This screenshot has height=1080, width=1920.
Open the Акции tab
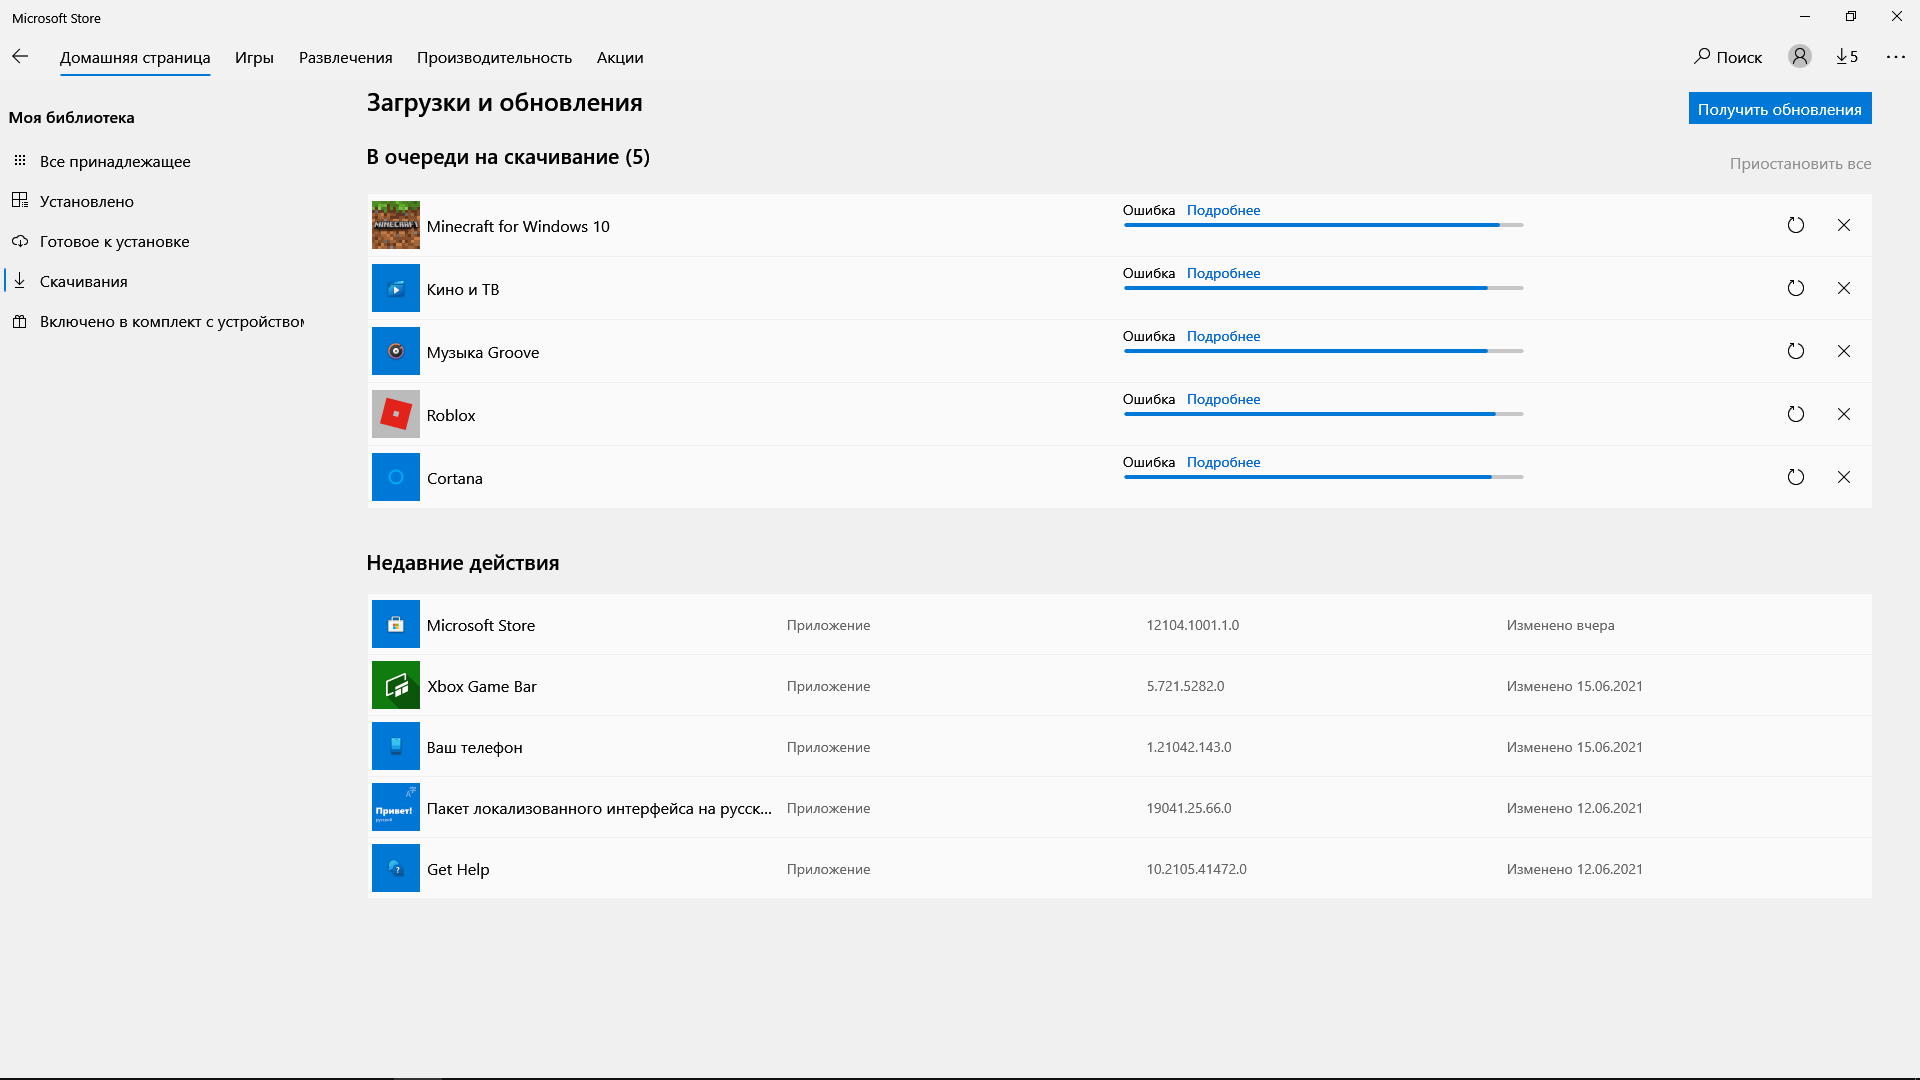tap(620, 57)
